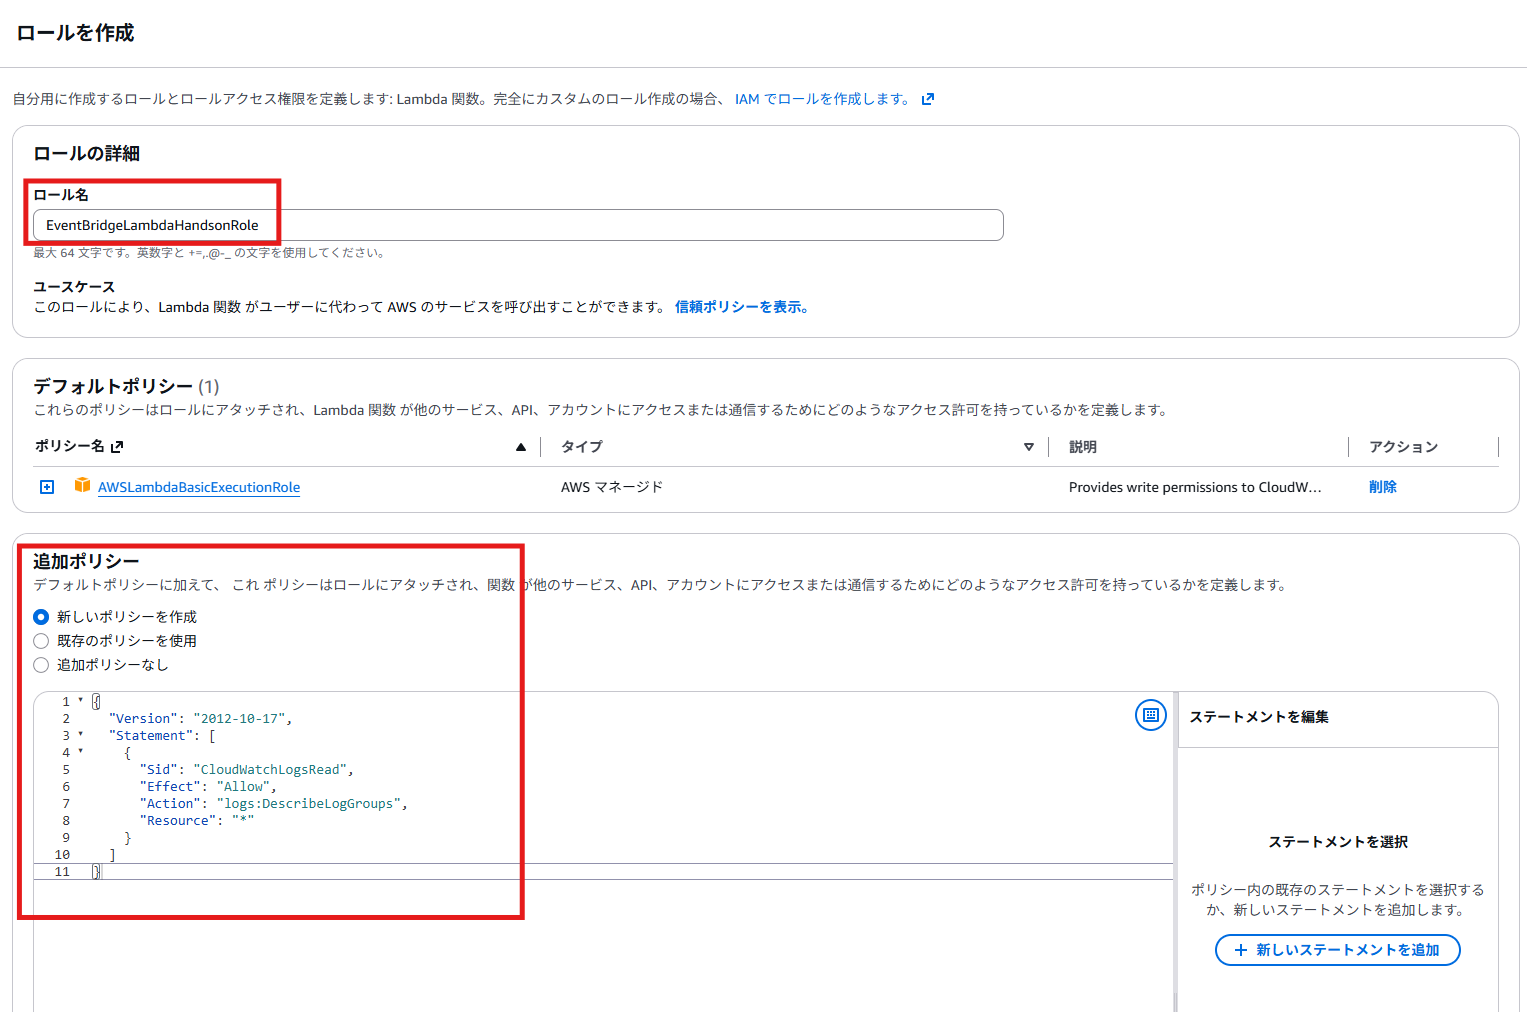This screenshot has height=1012, width=1527.
Task: Click the external link icon next to ポリシー名
Action: (117, 447)
